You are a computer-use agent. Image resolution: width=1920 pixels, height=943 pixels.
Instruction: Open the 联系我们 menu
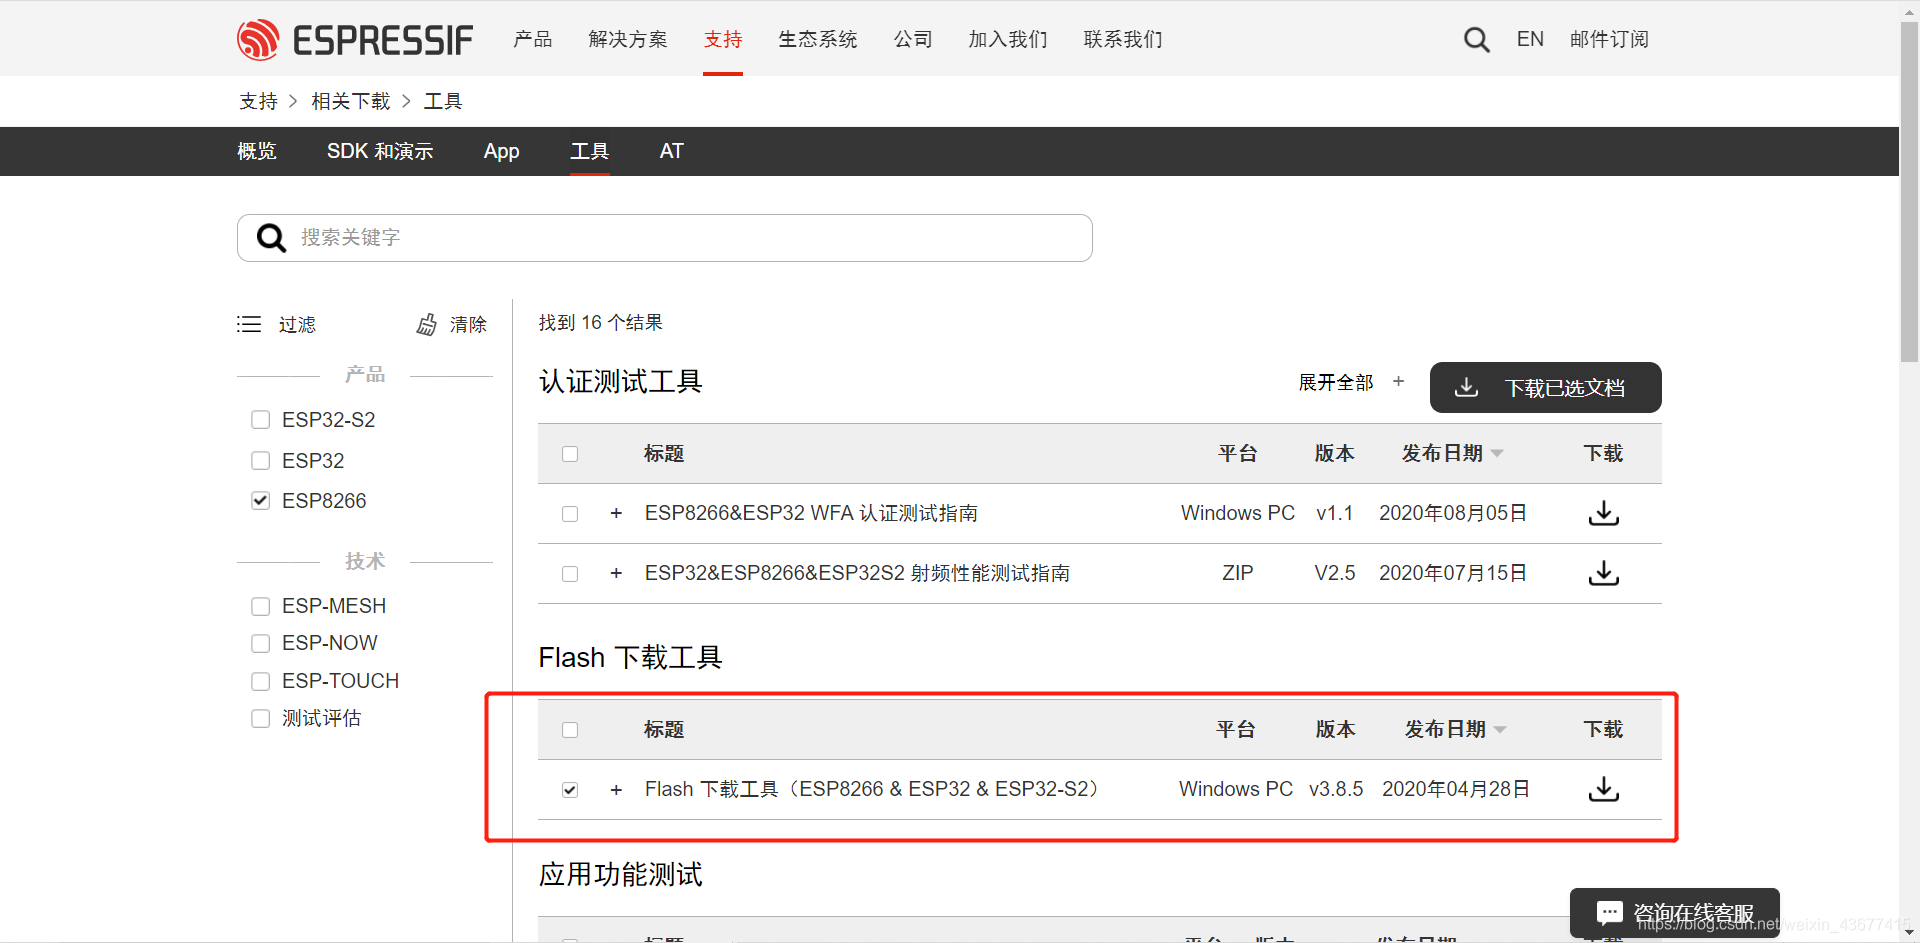(1123, 40)
